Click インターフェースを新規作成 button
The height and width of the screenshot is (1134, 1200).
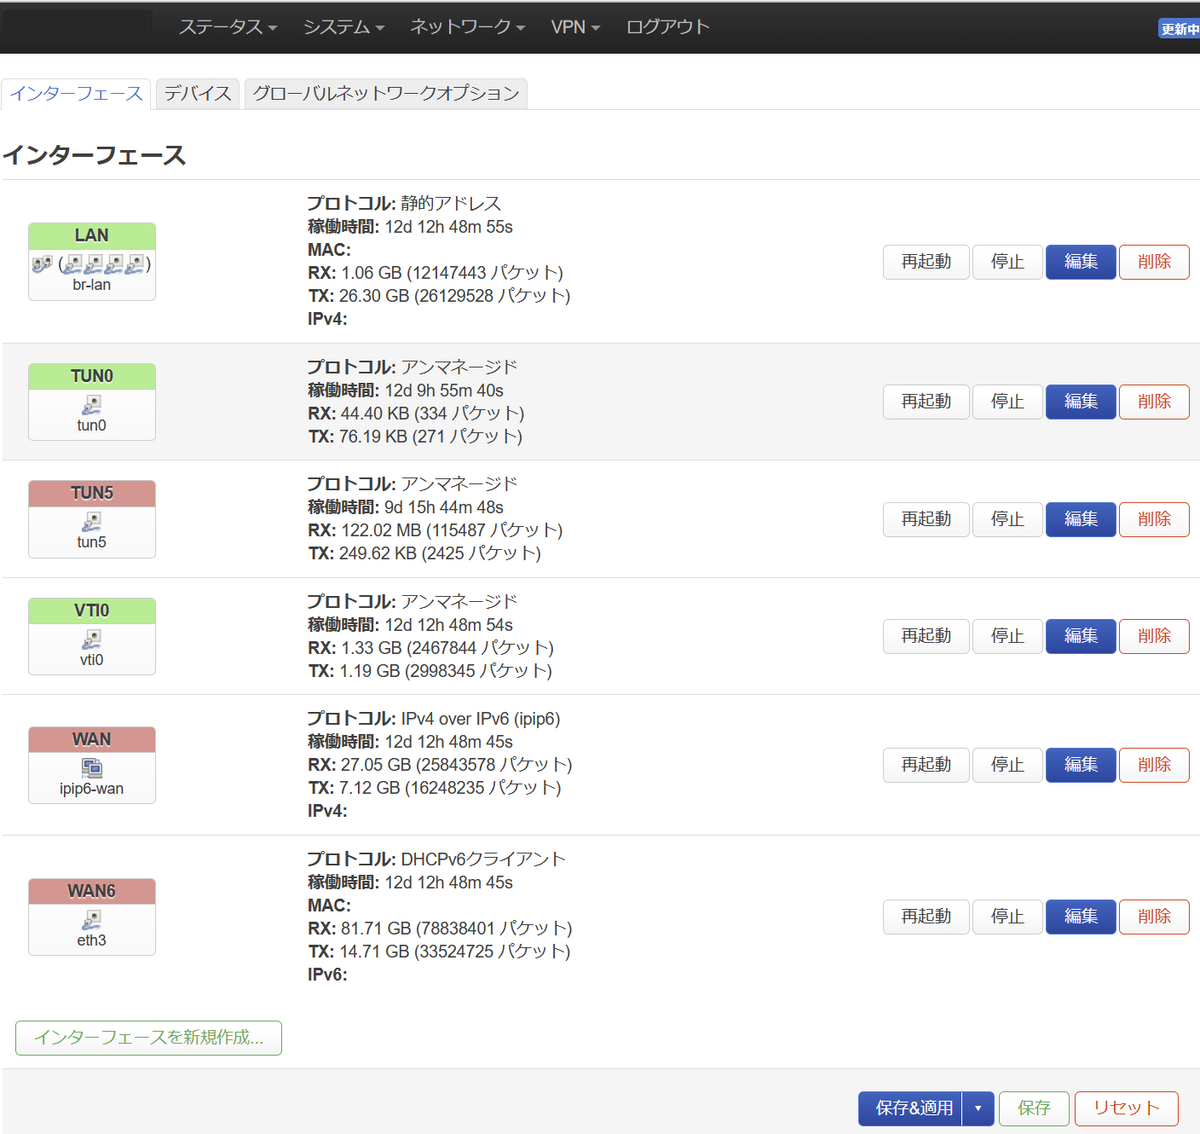149,1038
